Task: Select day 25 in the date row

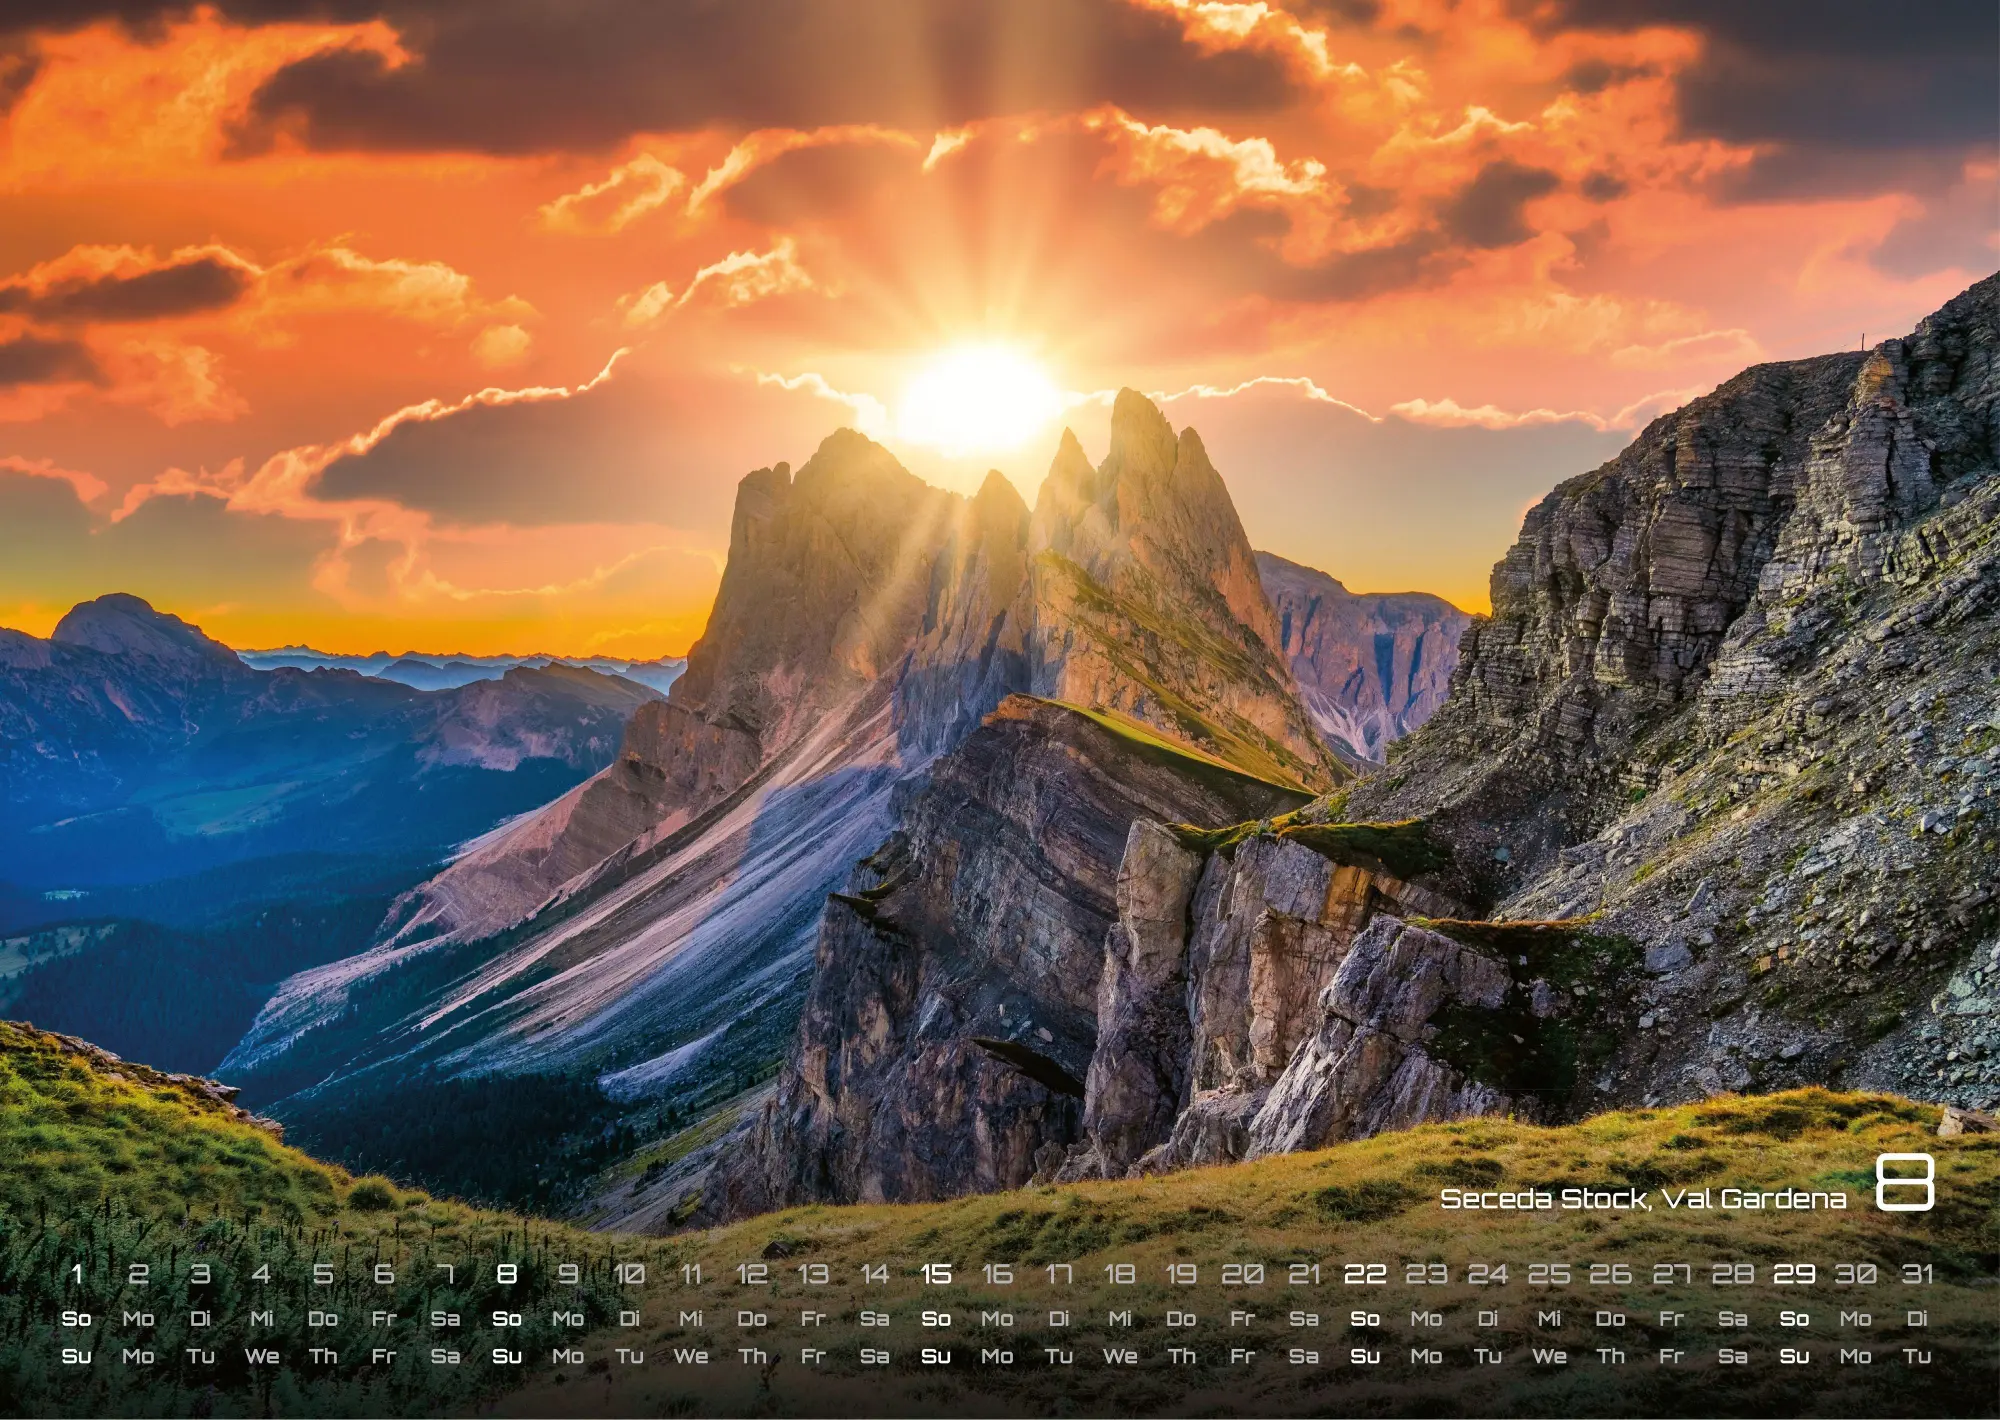Action: click(1549, 1274)
